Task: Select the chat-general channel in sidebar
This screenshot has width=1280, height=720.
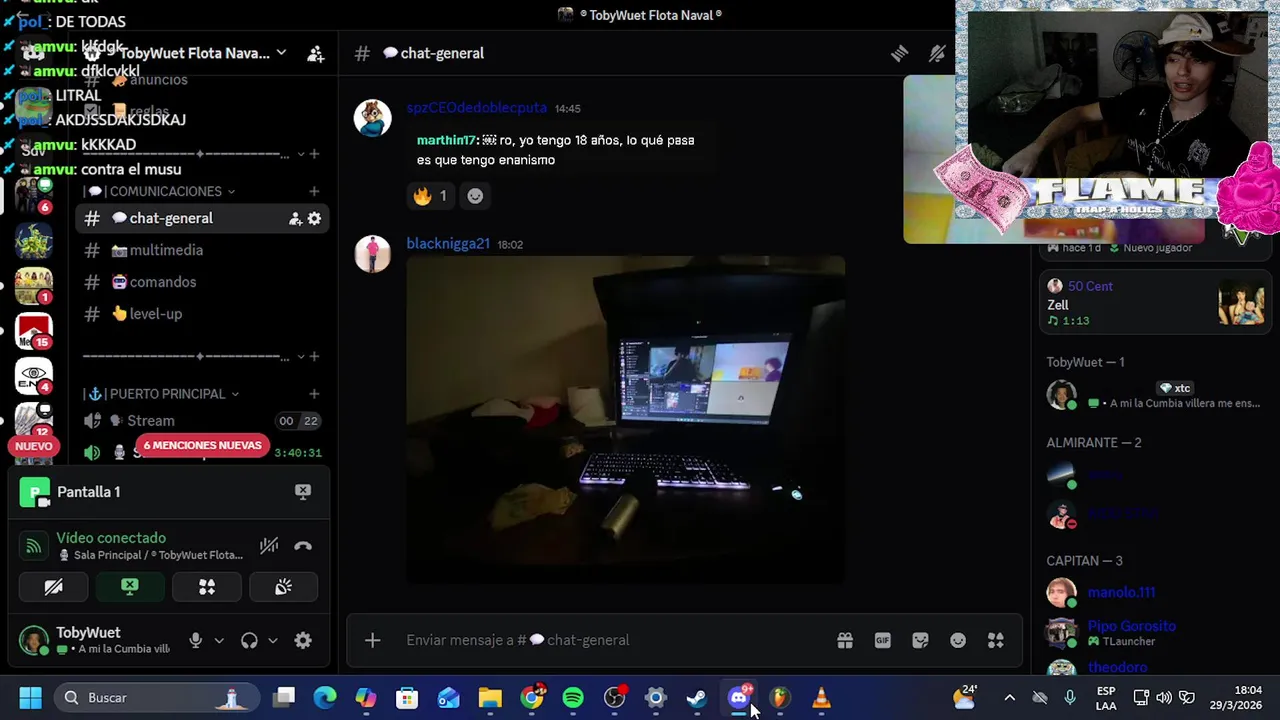Action: (x=203, y=218)
